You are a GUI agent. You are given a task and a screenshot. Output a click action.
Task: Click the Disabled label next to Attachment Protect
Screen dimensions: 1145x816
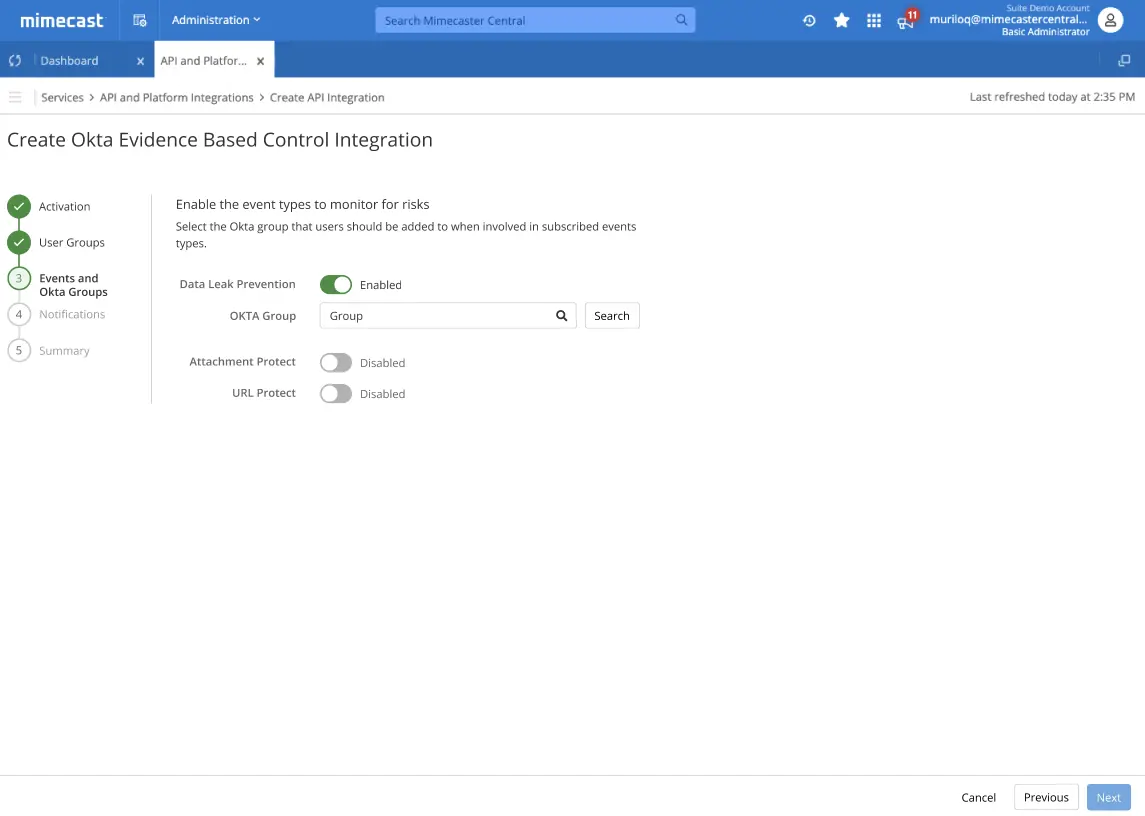(382, 362)
